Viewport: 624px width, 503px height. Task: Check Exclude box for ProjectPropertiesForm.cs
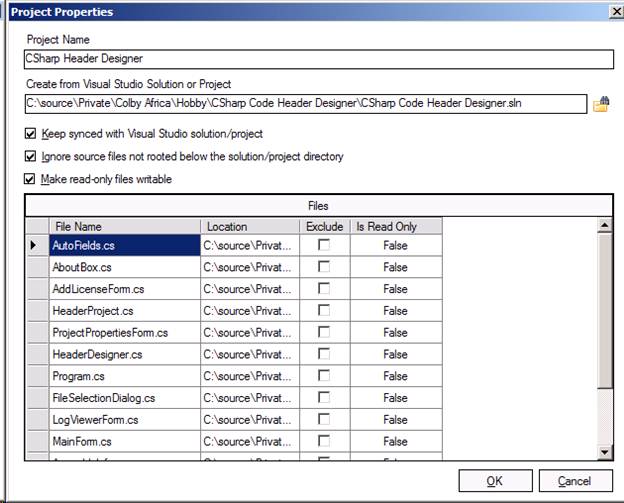pos(324,332)
